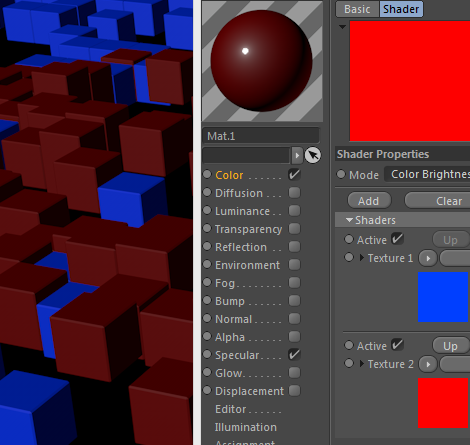The image size is (470, 445).
Task: Open Texture 1 shader arrow menu
Action: point(428,258)
